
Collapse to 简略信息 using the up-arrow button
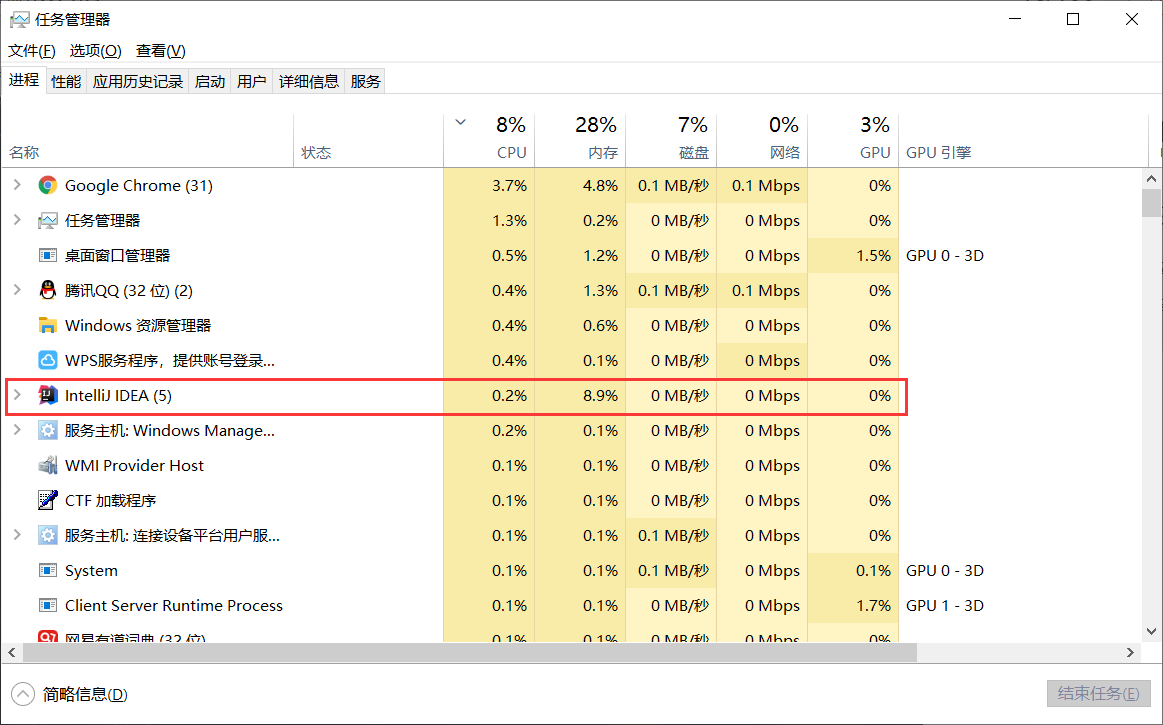(23, 694)
